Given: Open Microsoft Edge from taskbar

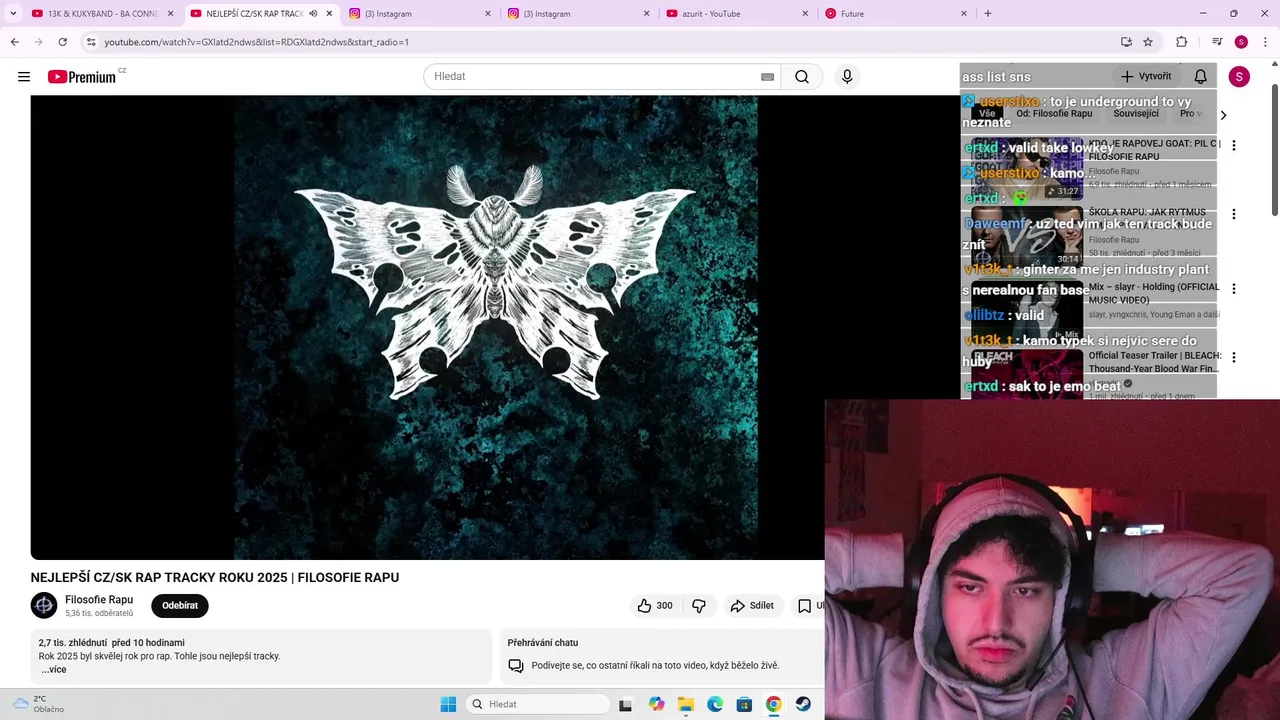Looking at the screenshot, I should [715, 704].
